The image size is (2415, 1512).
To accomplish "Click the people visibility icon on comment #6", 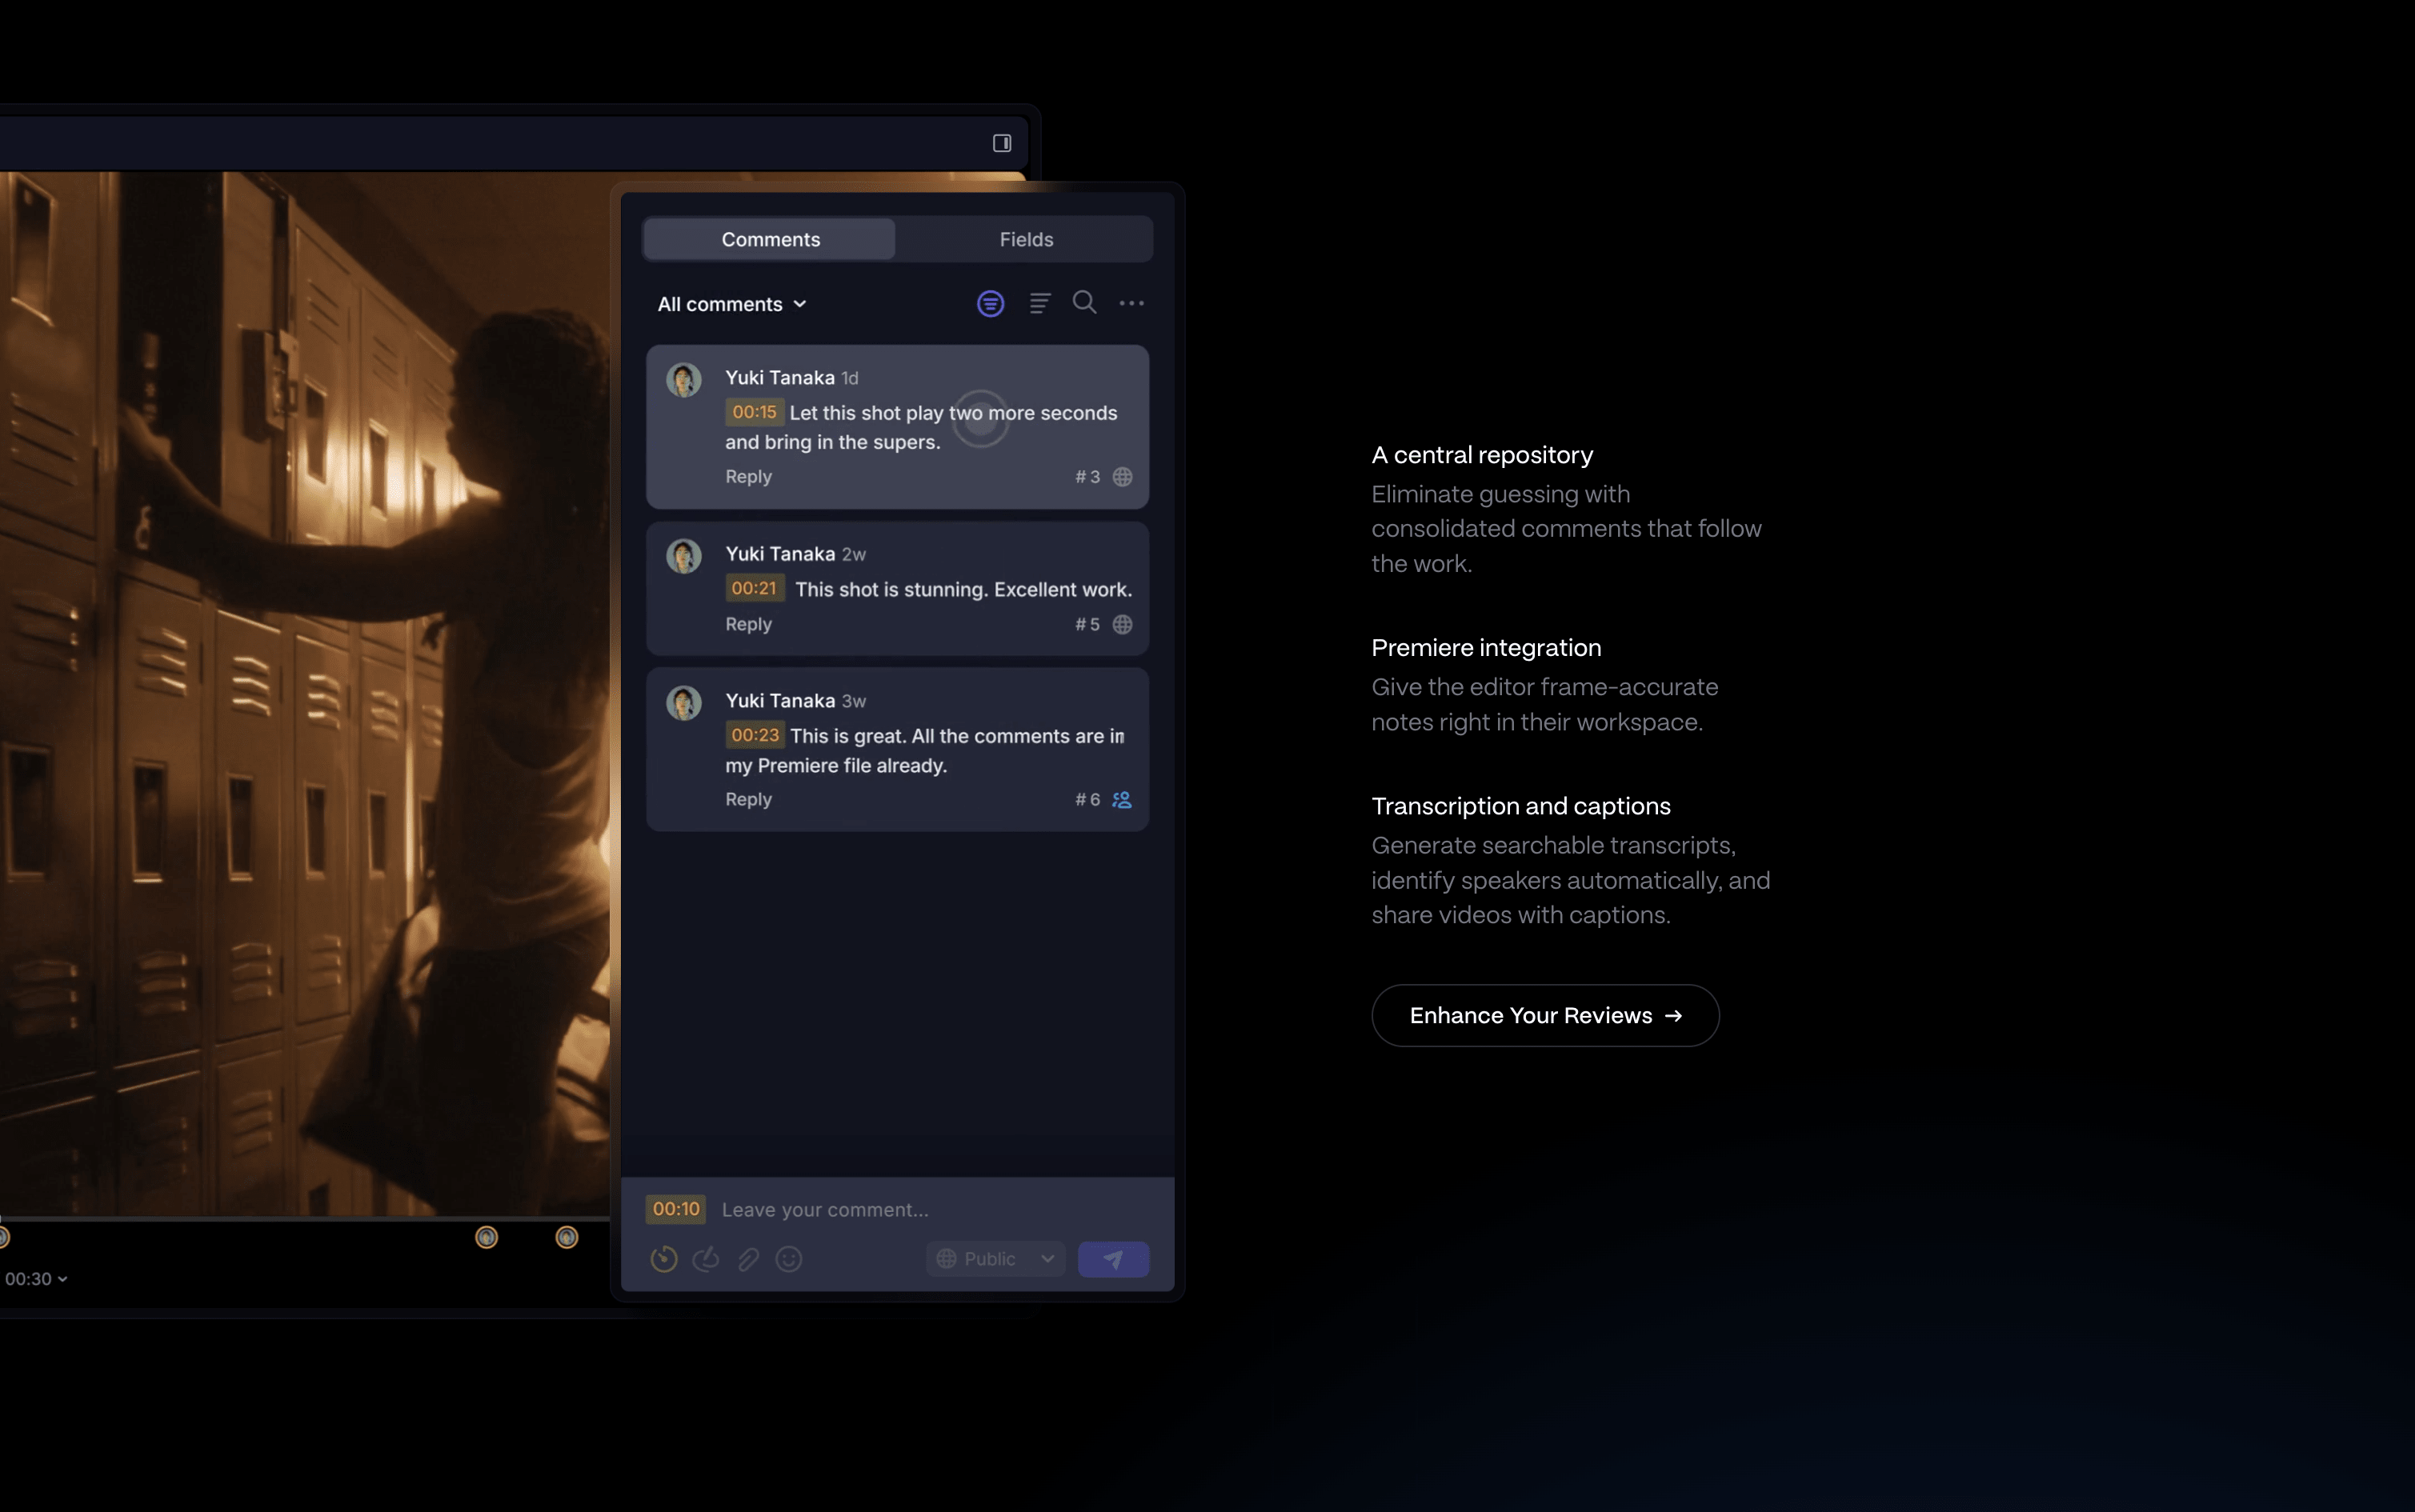I will coord(1122,799).
